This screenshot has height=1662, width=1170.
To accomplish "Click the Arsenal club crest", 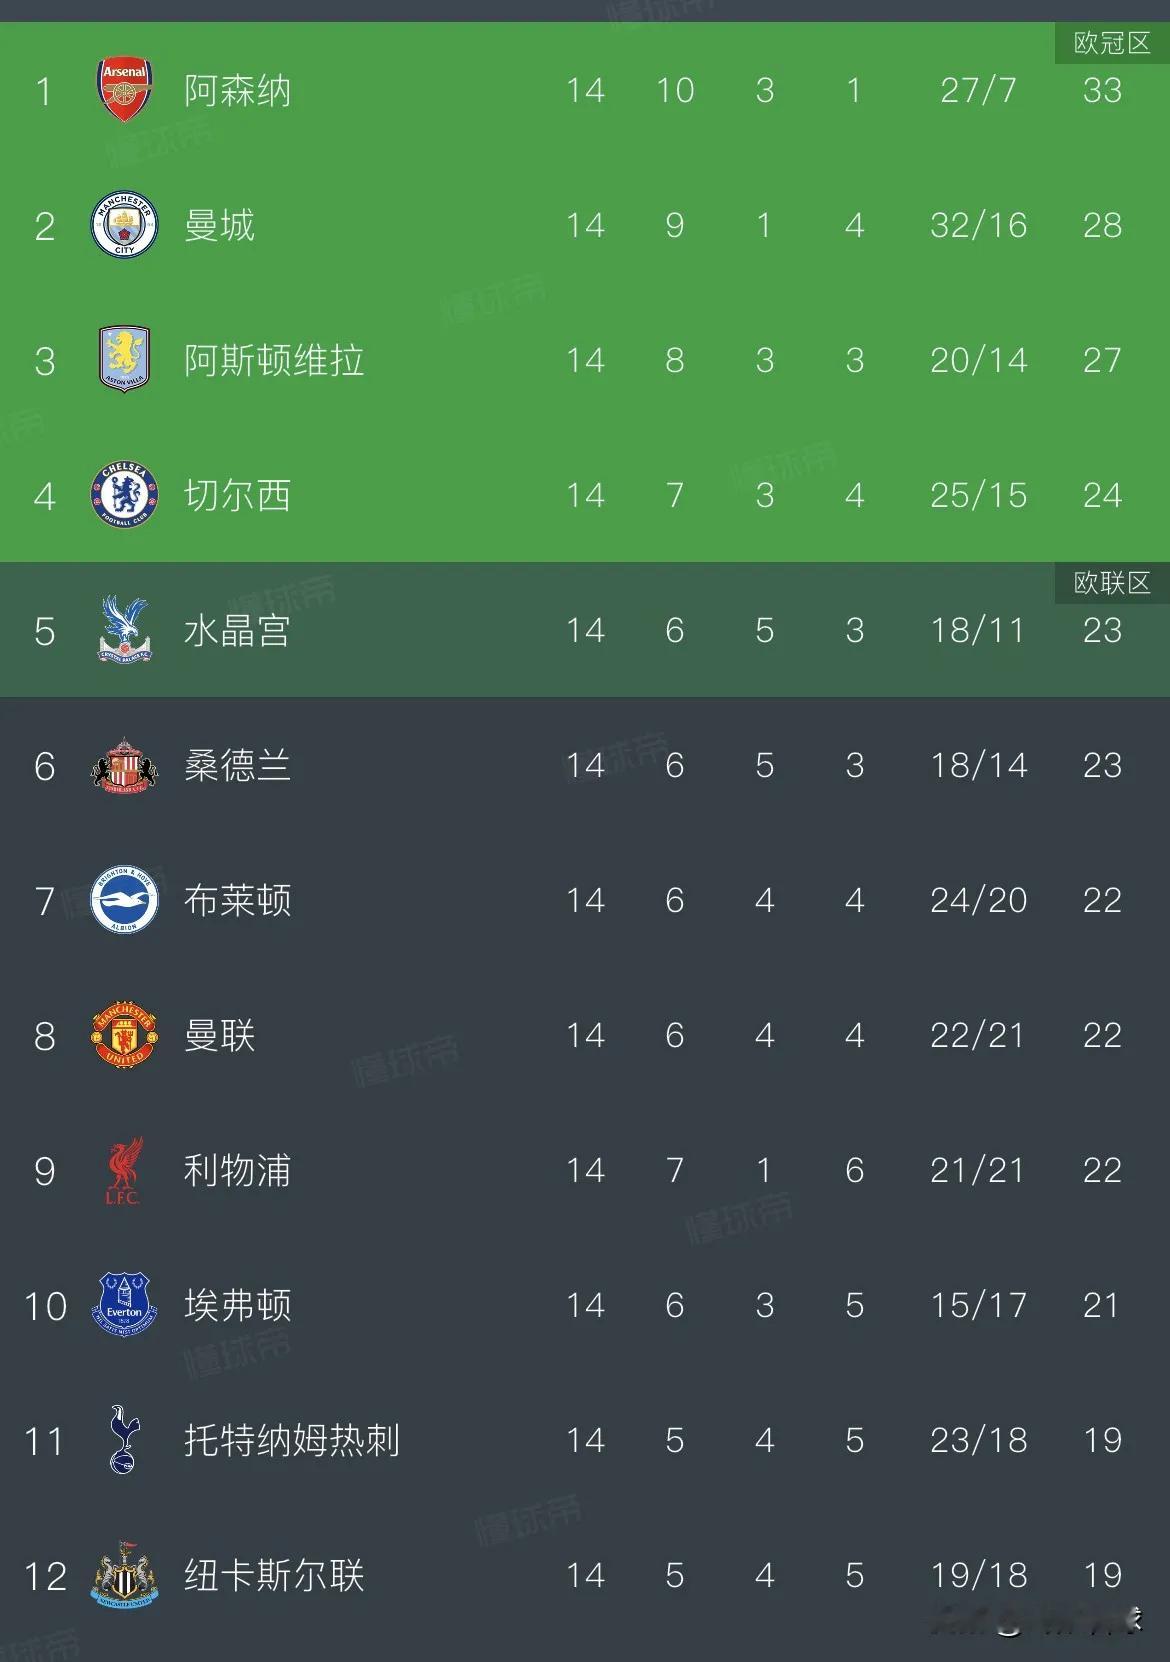I will click(x=123, y=90).
